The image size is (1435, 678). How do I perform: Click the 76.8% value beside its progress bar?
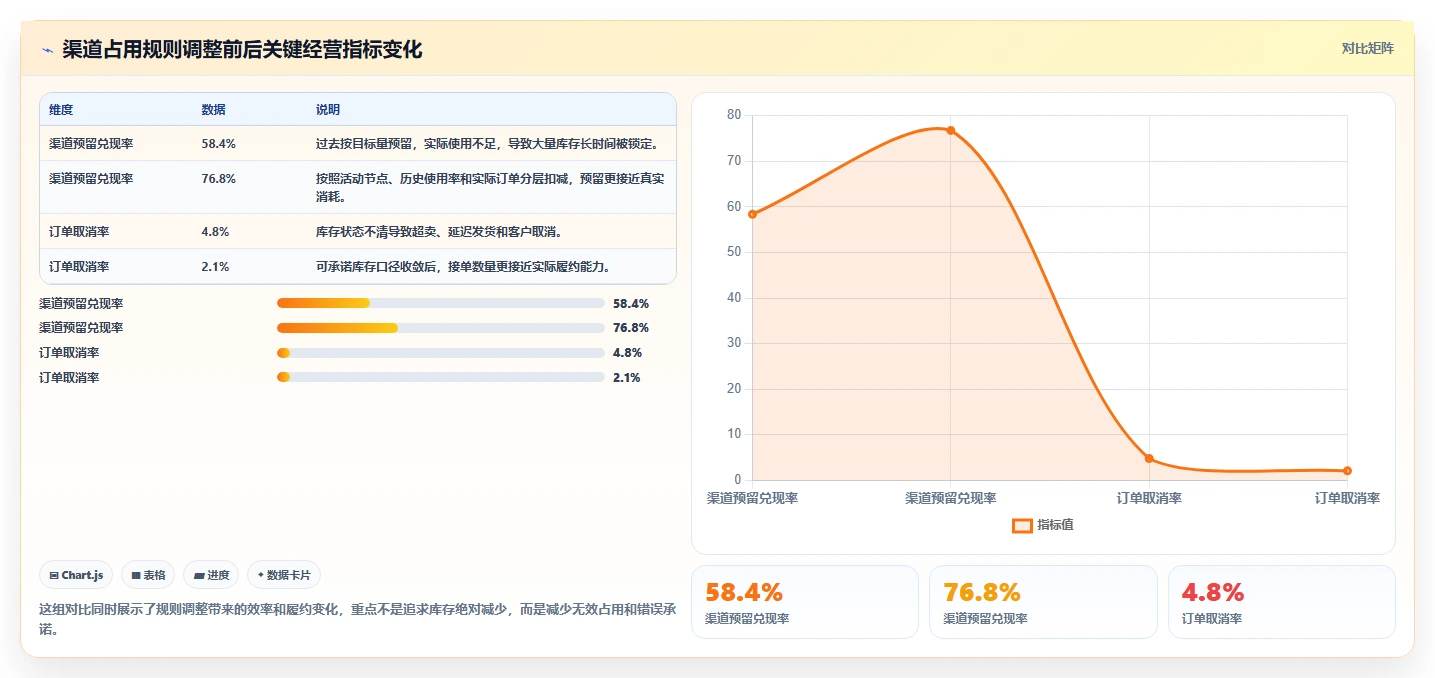coord(631,328)
